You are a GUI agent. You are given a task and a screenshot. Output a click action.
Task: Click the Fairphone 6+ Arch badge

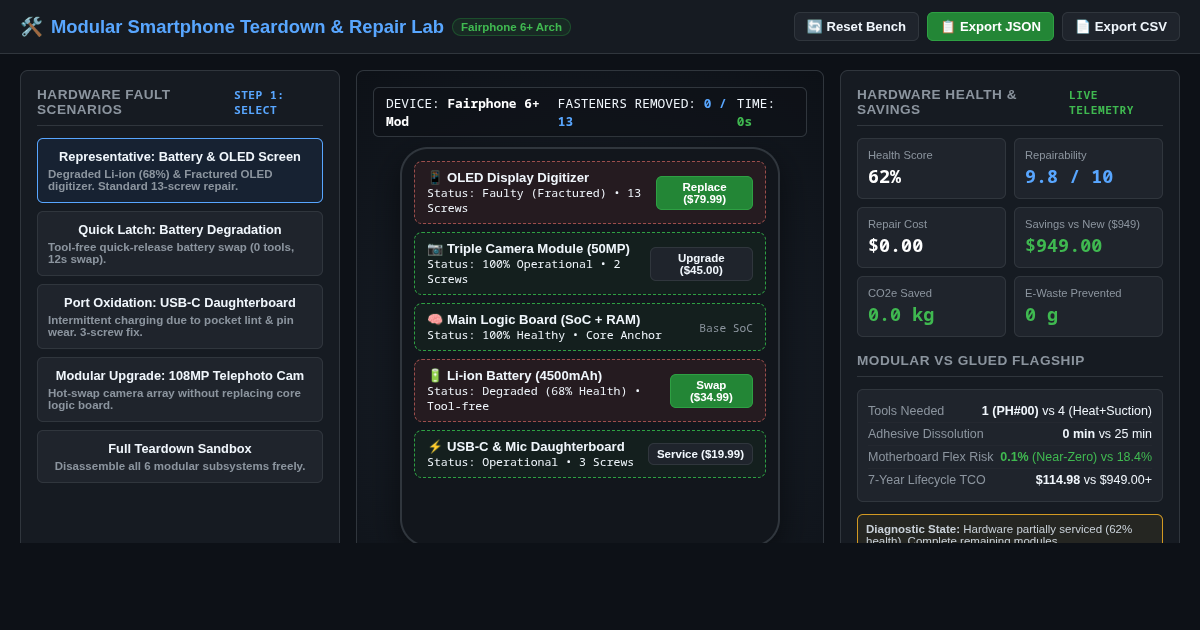511,27
